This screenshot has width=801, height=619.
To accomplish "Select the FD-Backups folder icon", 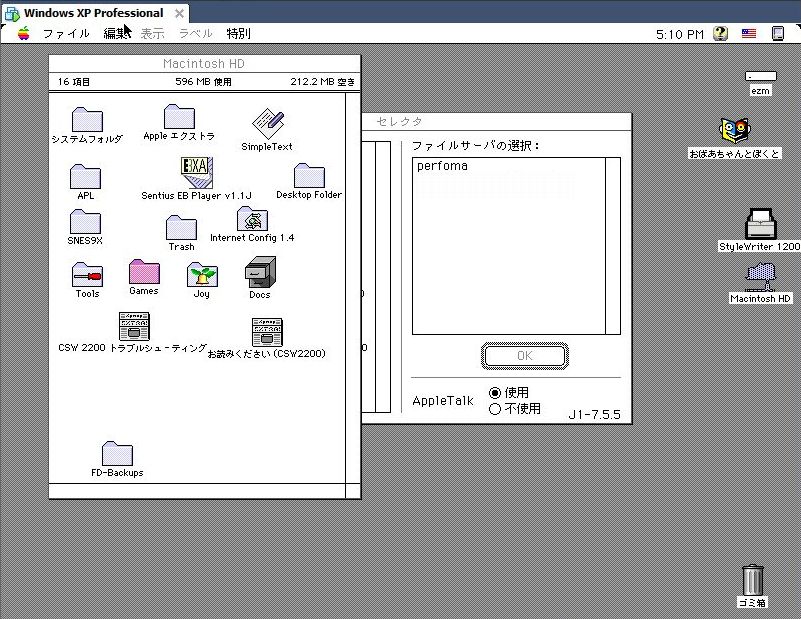I will point(117,454).
